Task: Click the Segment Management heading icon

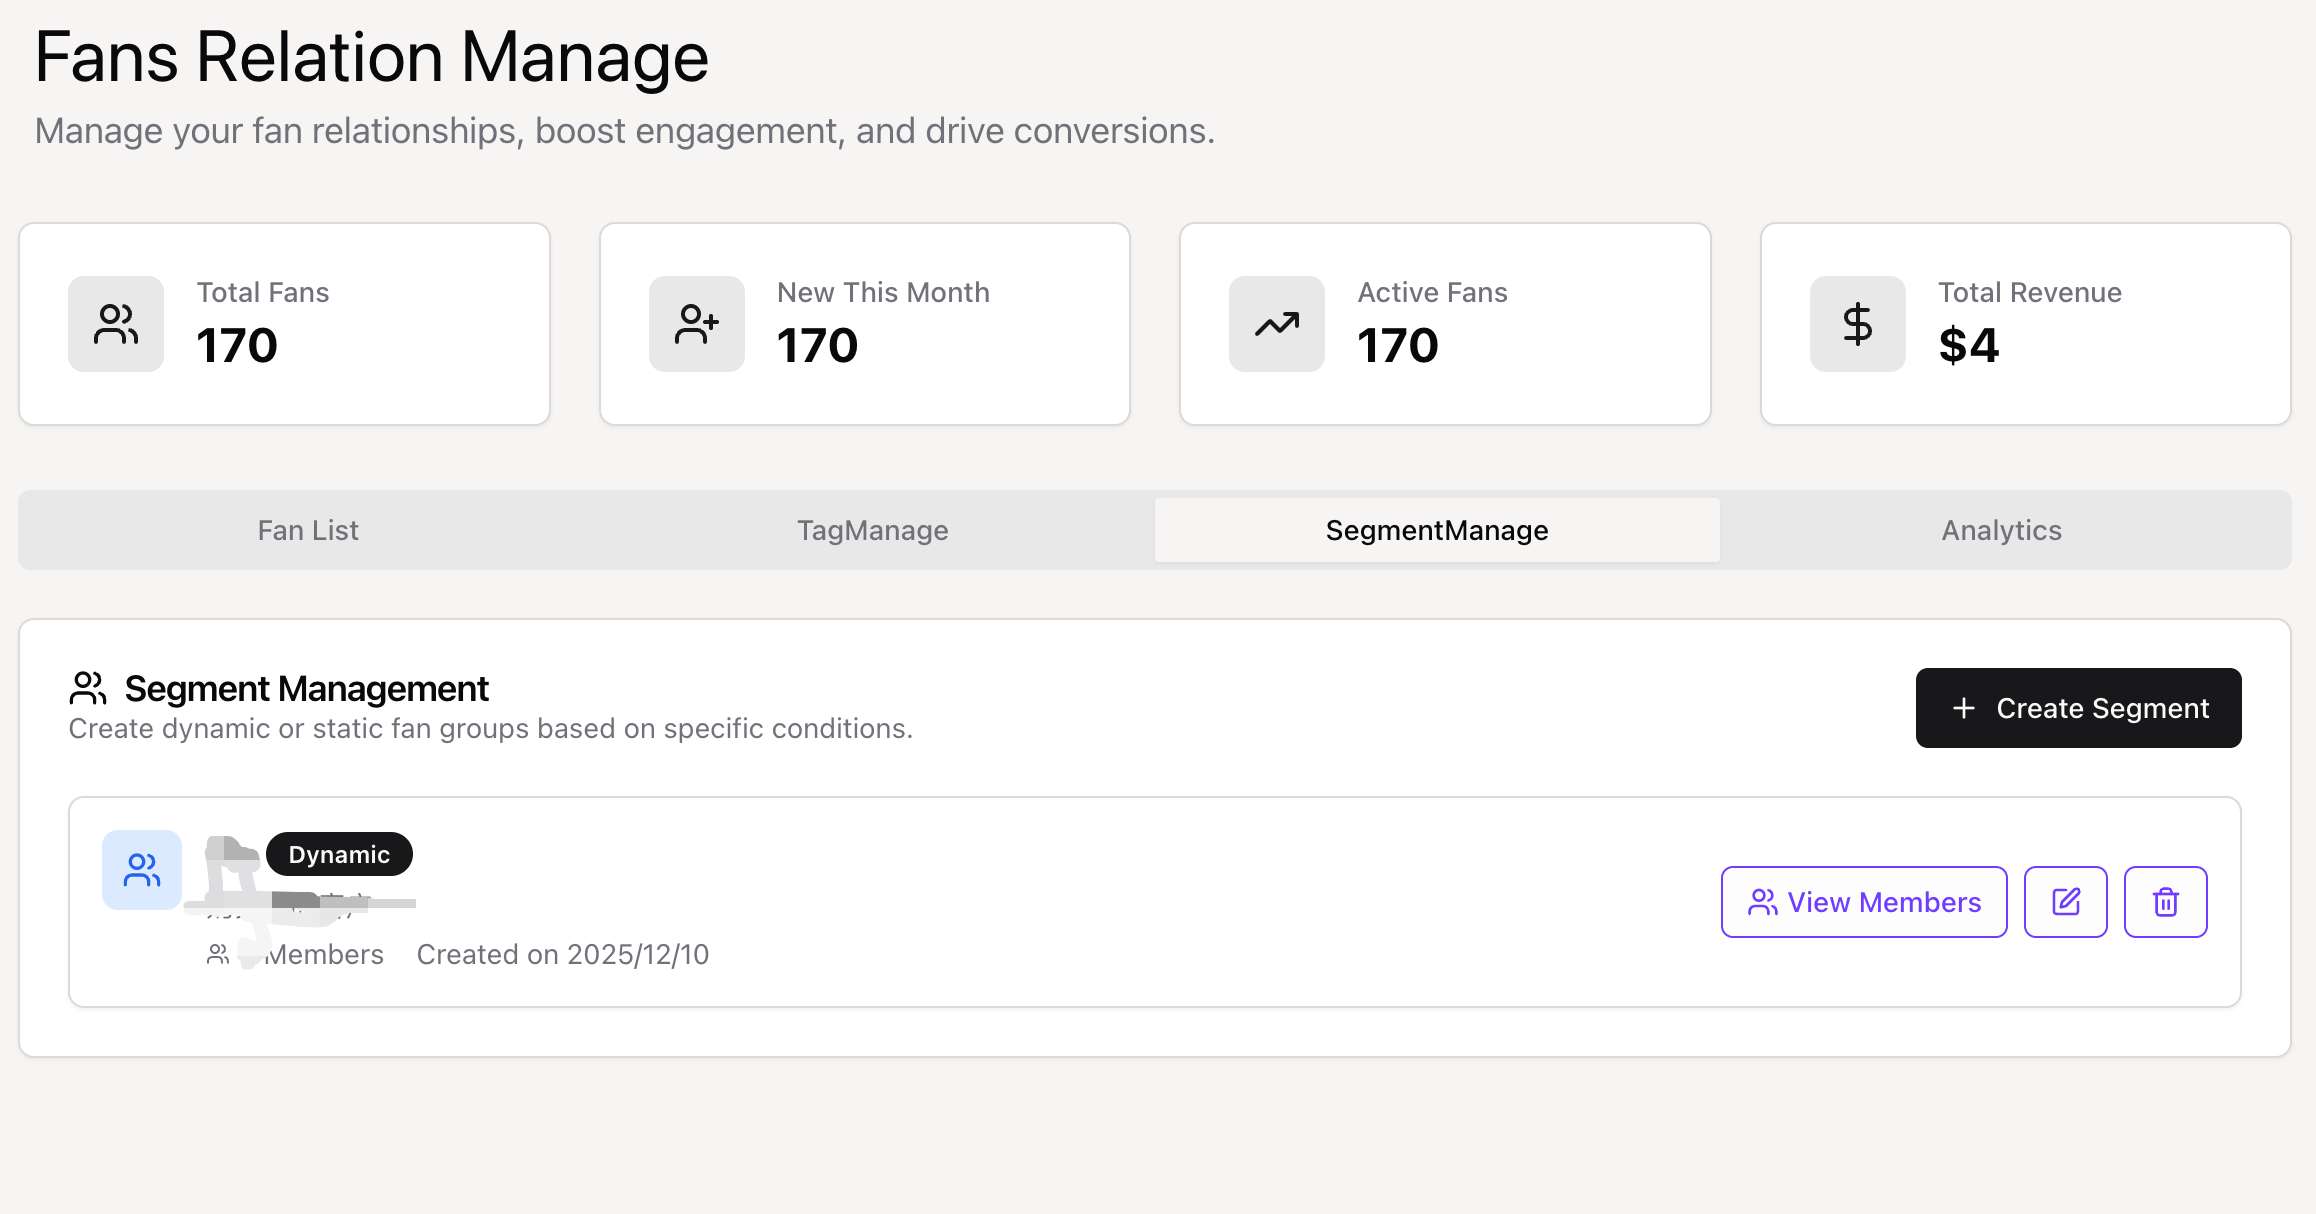Action: click(x=88, y=688)
